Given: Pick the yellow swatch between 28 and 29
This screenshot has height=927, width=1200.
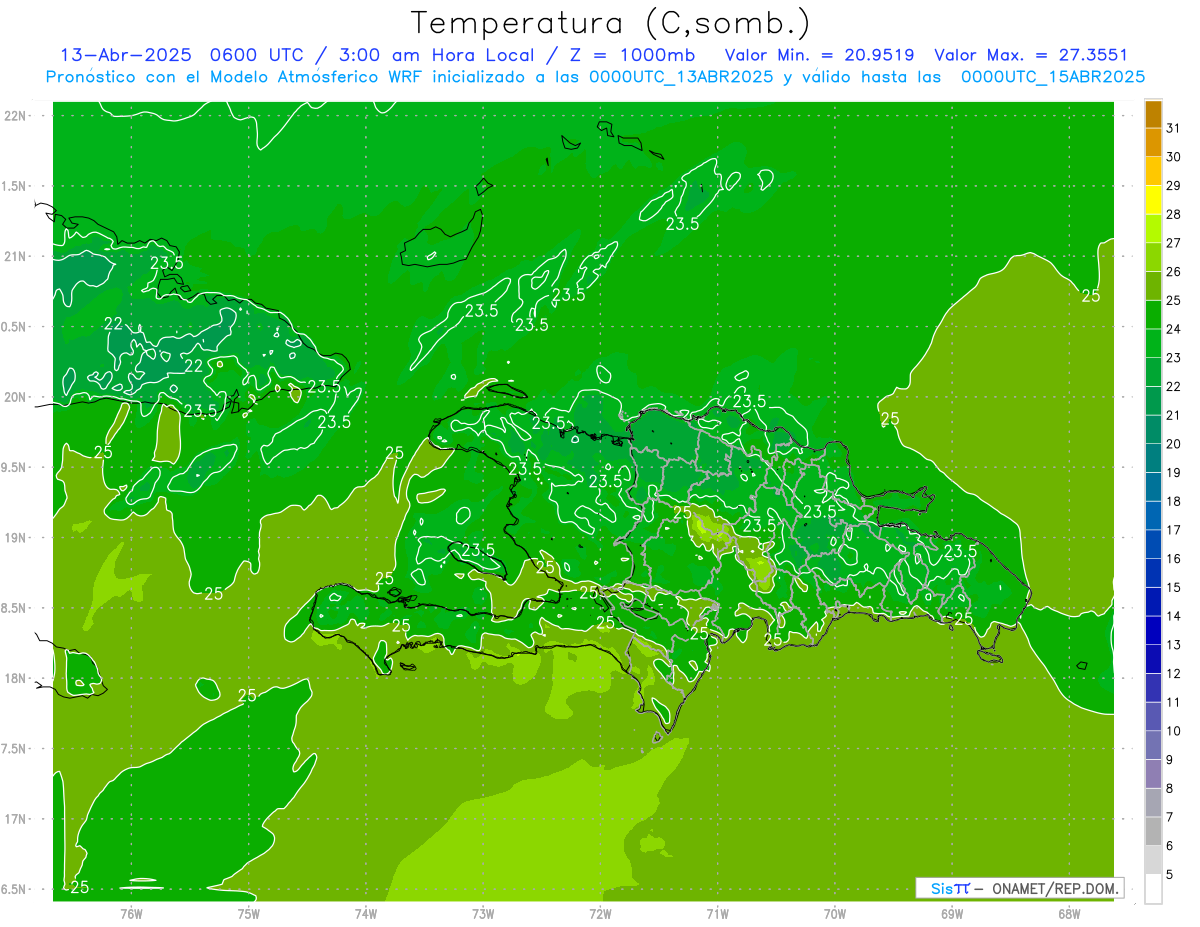Looking at the screenshot, I should [x=1153, y=200].
